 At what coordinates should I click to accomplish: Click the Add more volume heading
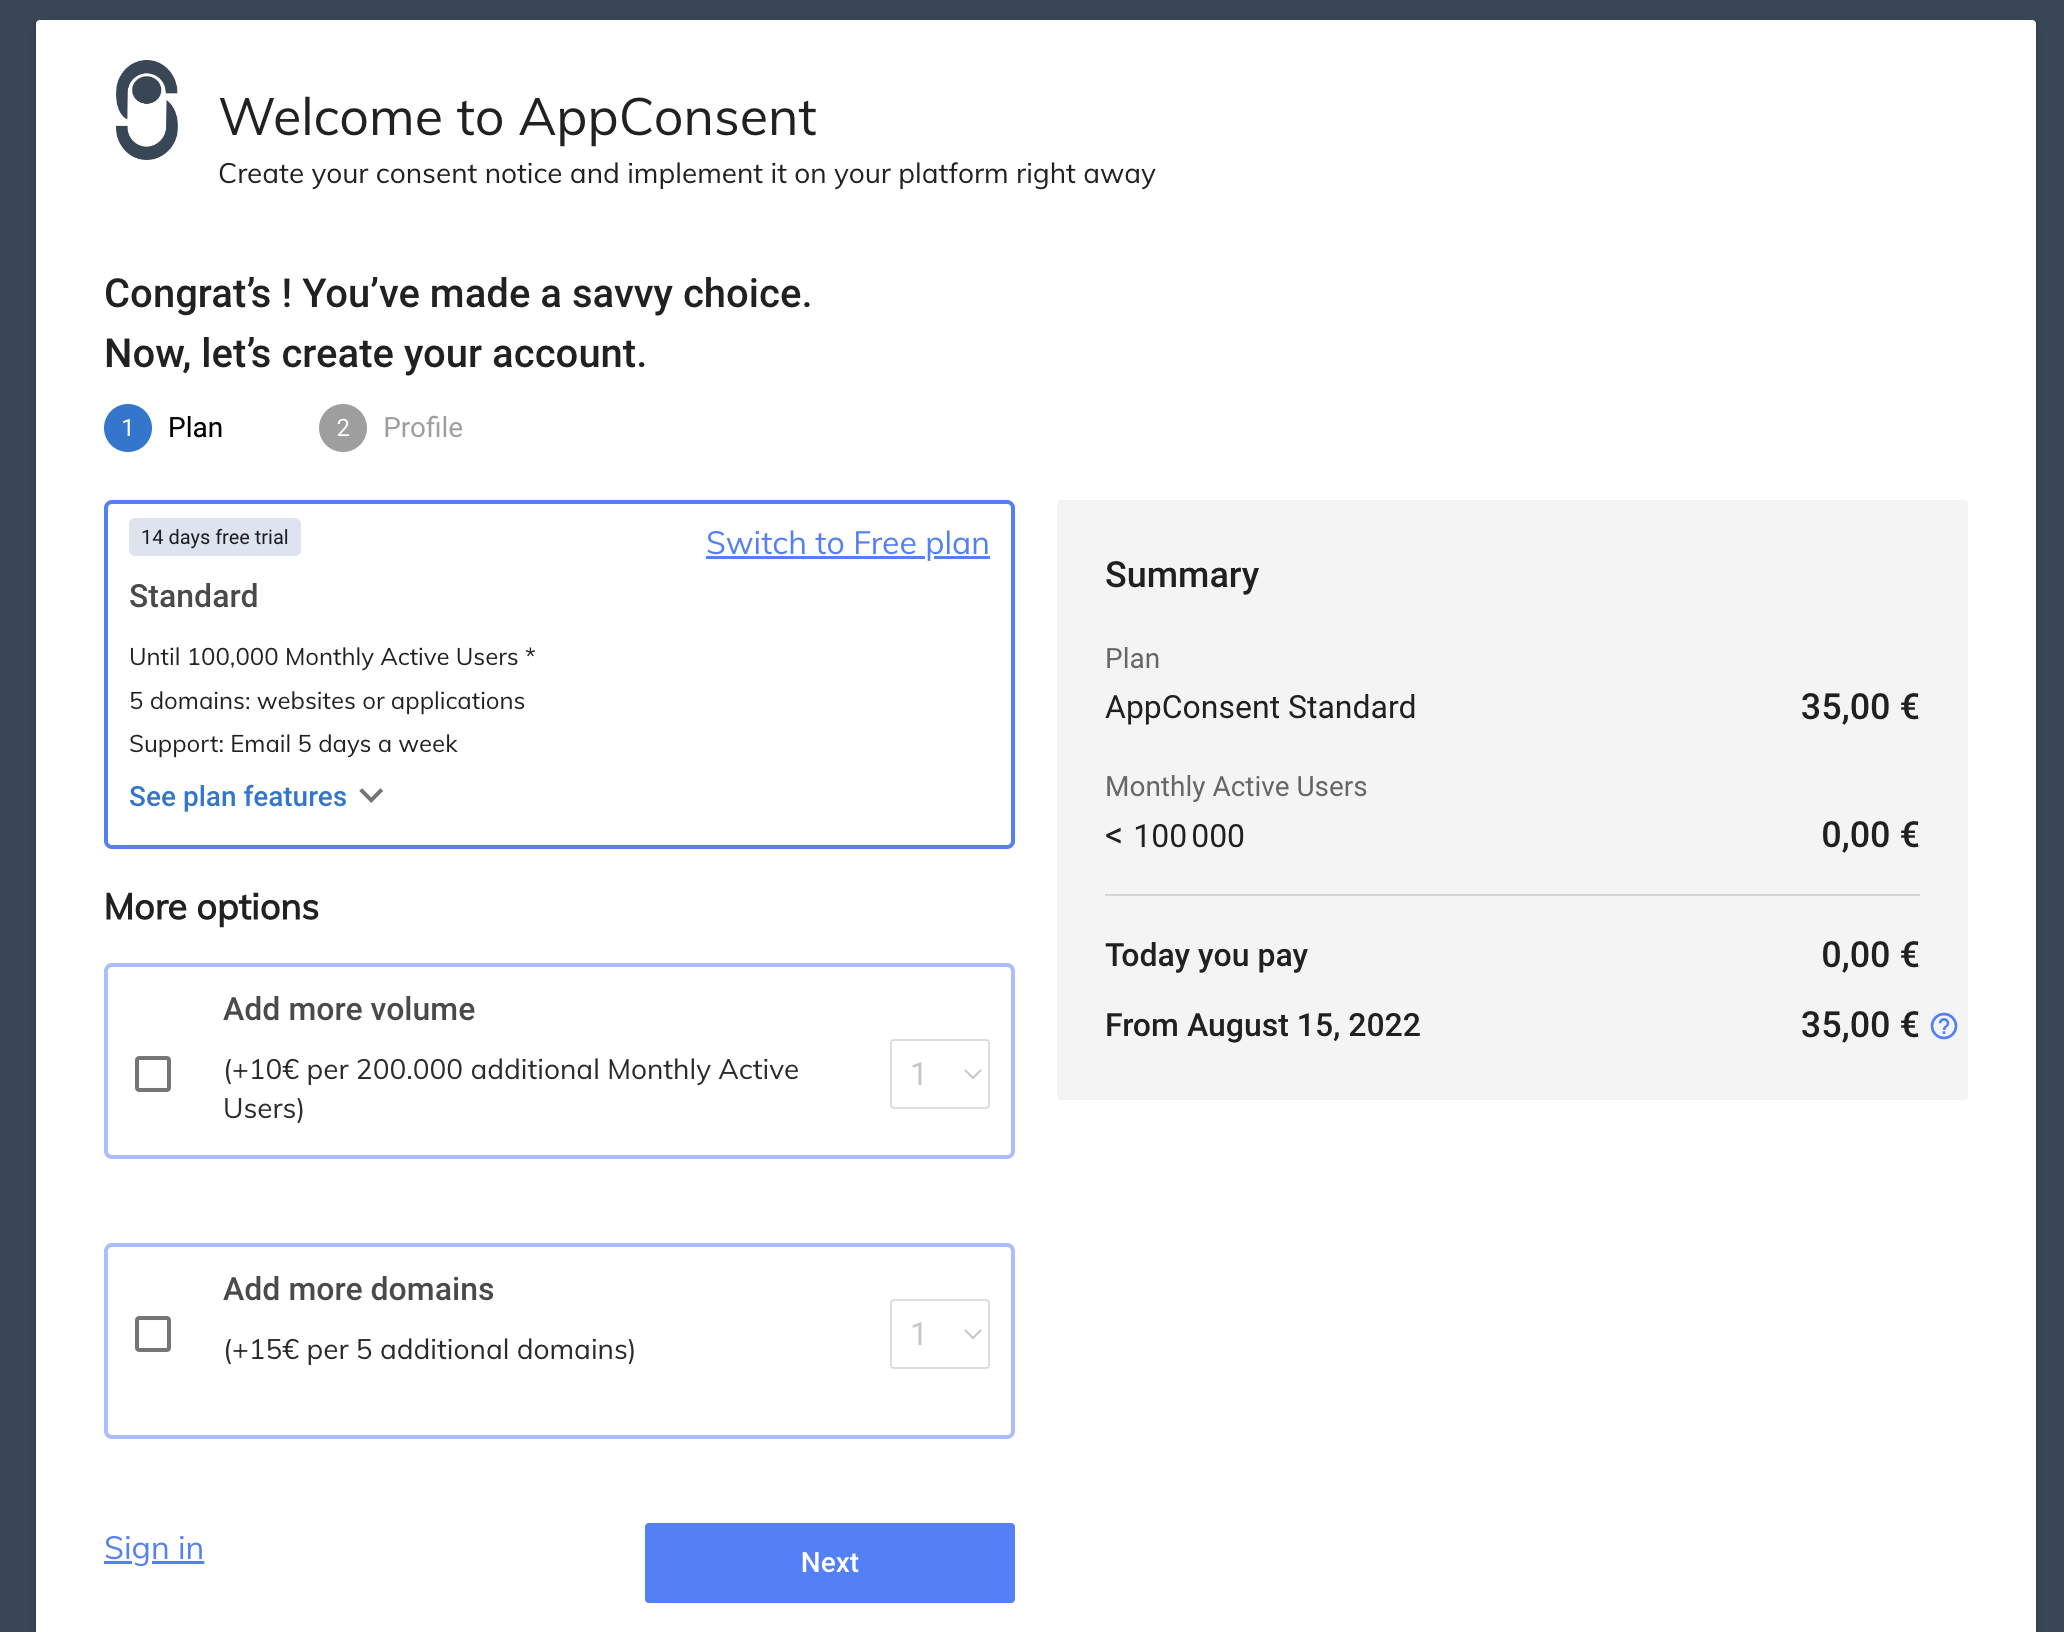349,1009
